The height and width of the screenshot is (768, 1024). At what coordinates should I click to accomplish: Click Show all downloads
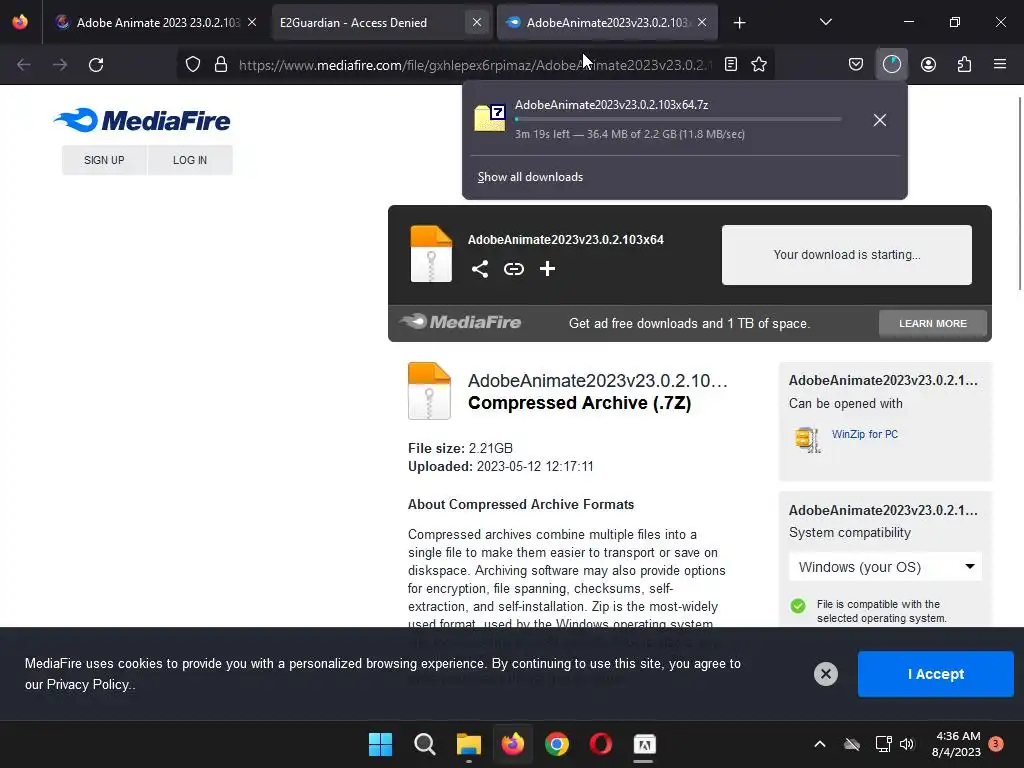click(530, 177)
